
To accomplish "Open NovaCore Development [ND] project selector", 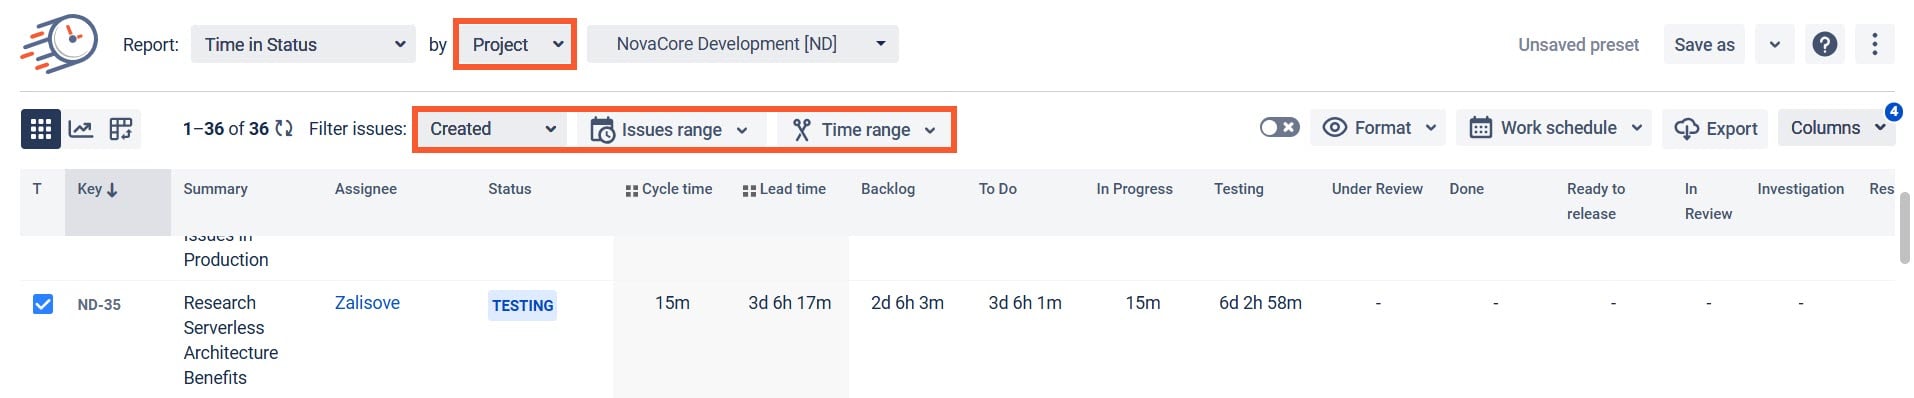I will [x=743, y=44].
